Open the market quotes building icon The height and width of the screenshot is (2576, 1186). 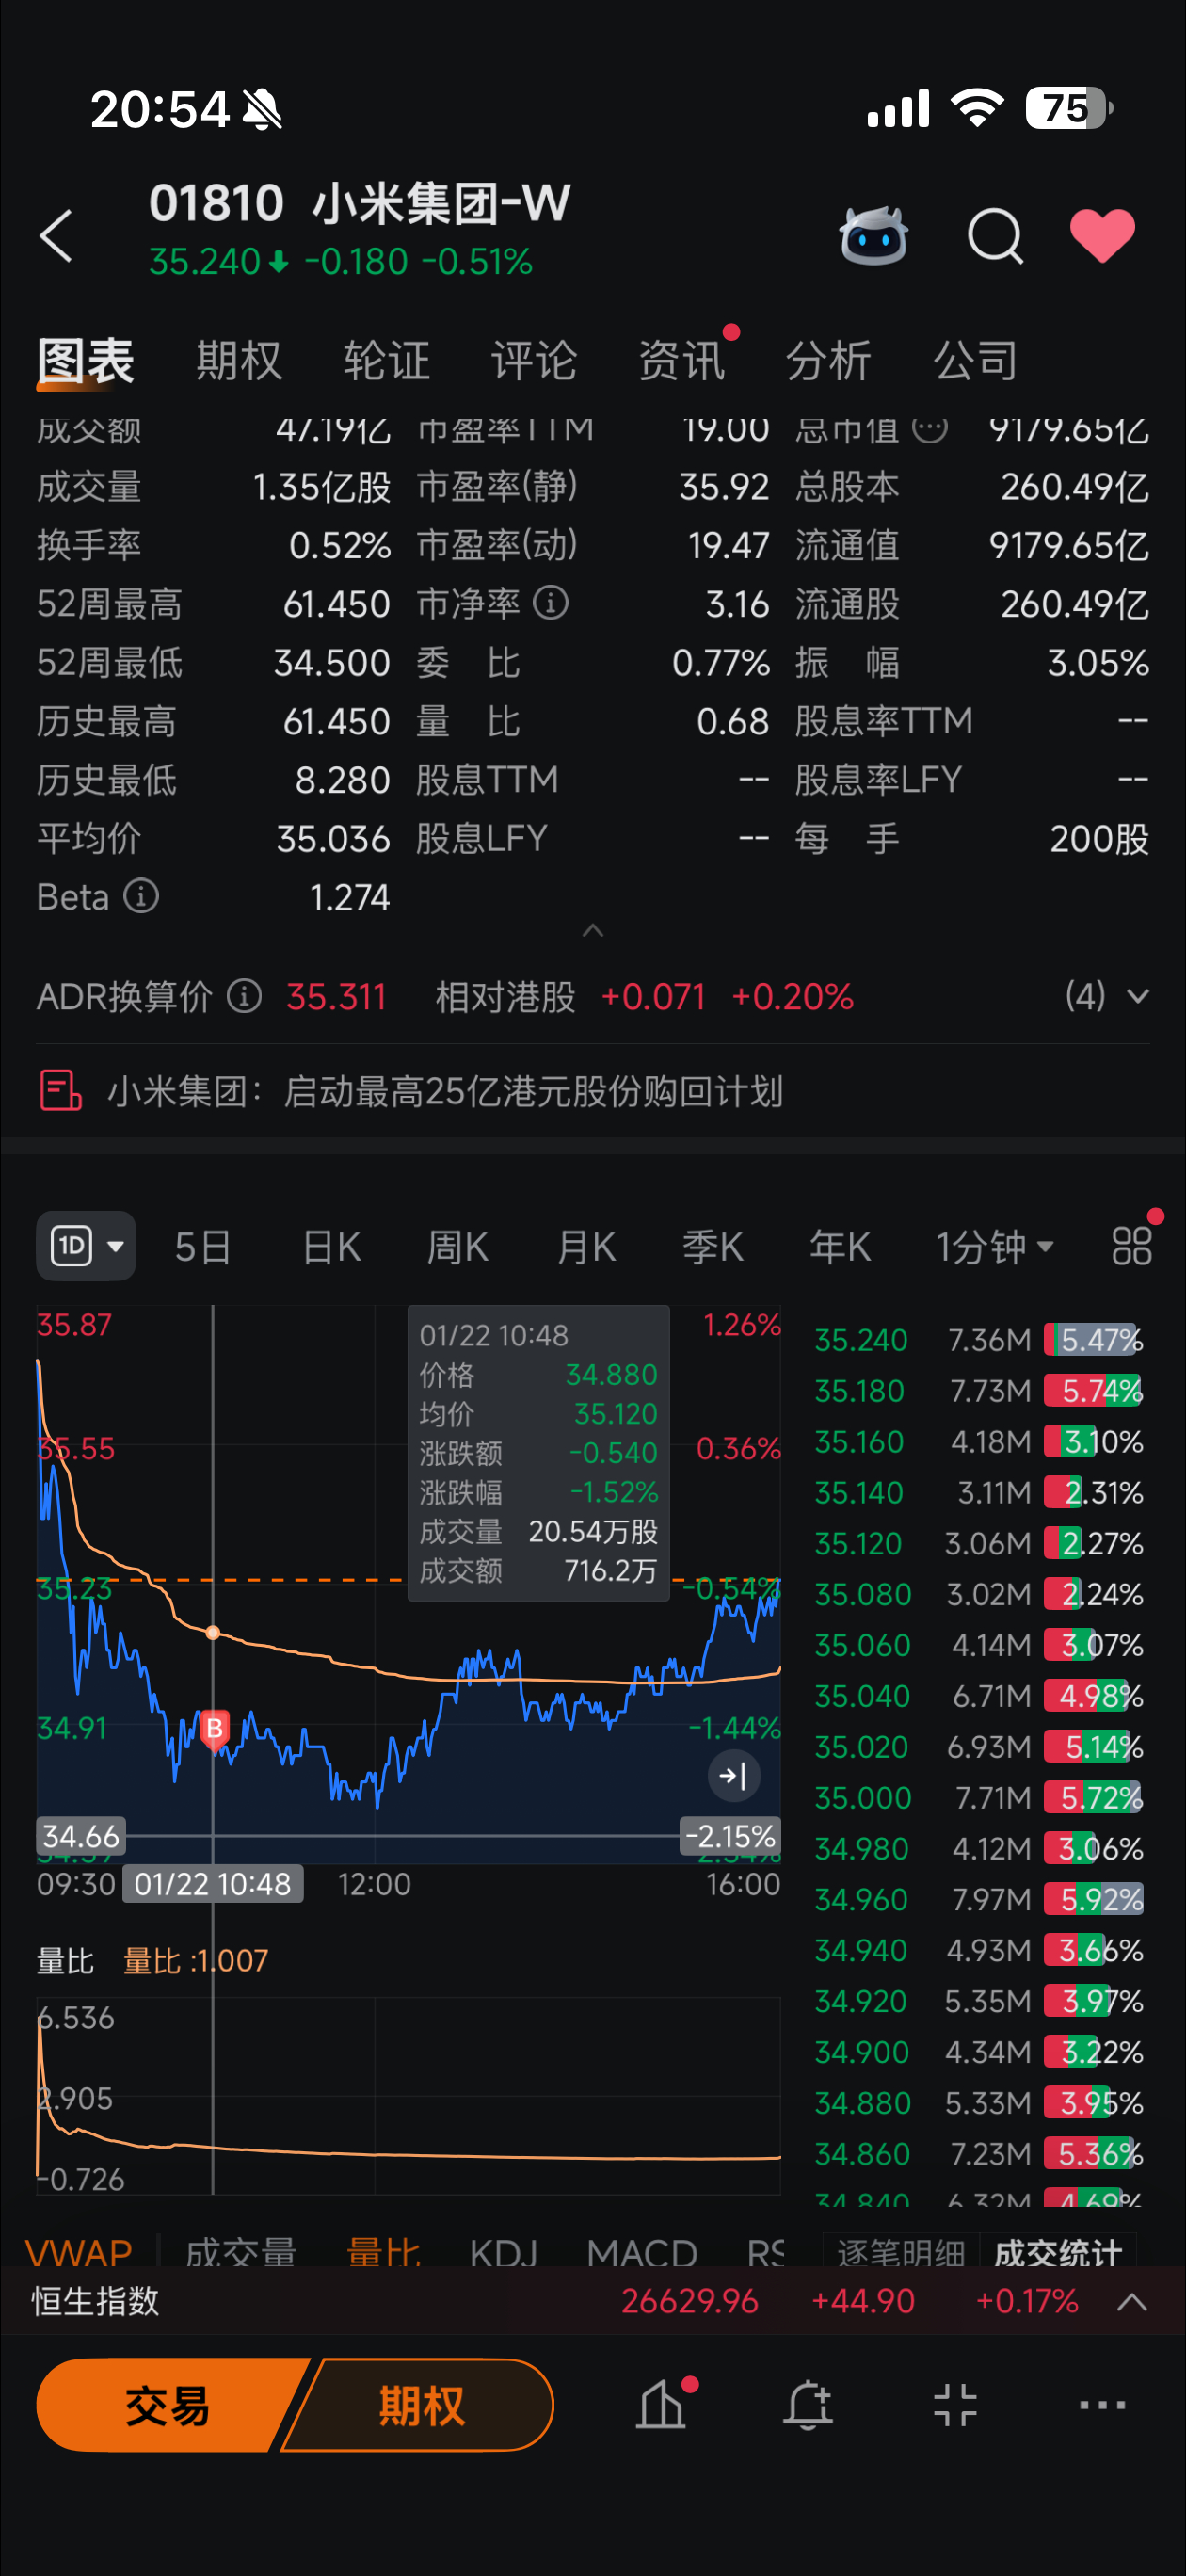tap(662, 2404)
